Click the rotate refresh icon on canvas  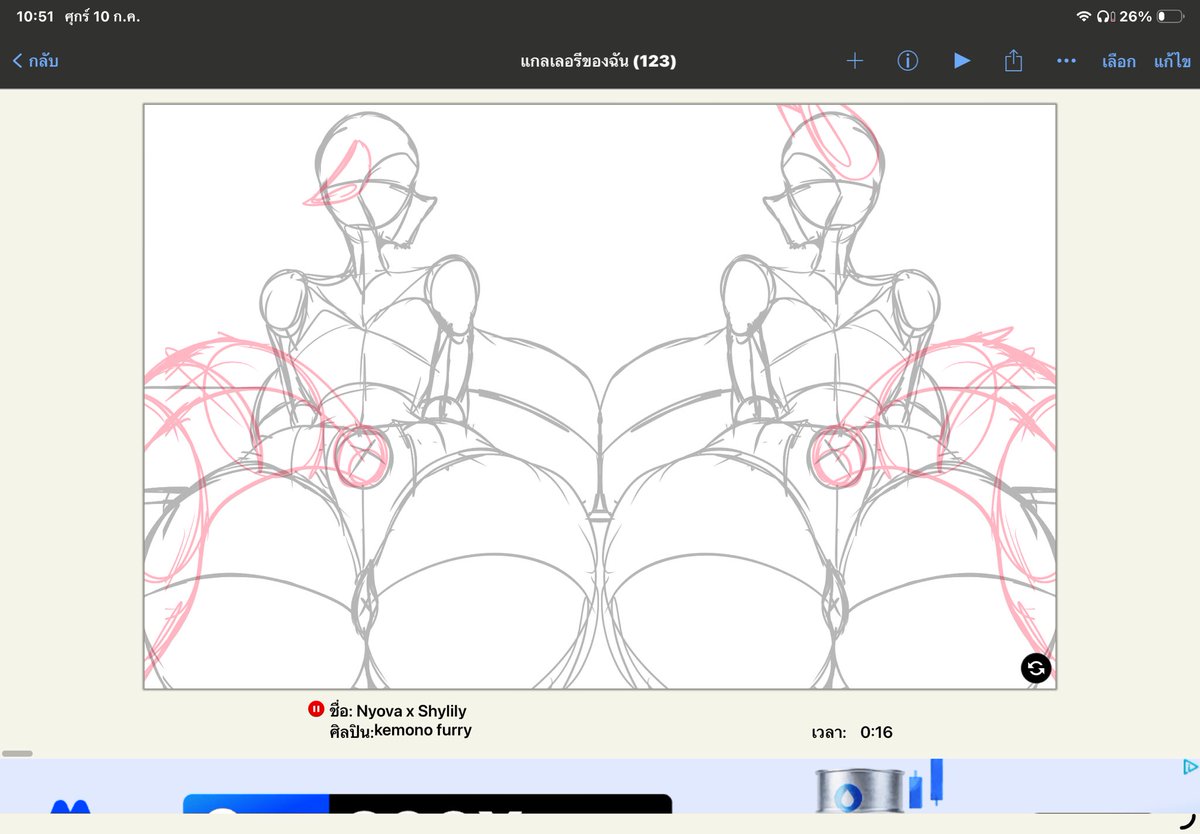(x=1036, y=668)
